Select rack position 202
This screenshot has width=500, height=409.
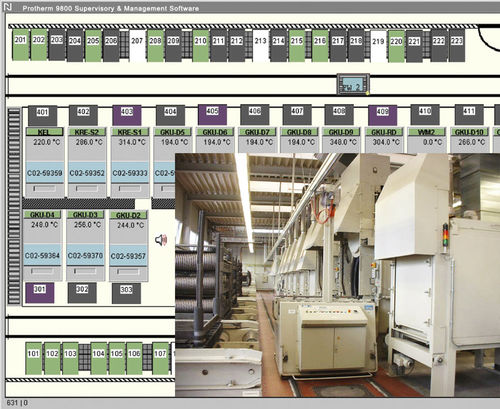click(x=39, y=45)
